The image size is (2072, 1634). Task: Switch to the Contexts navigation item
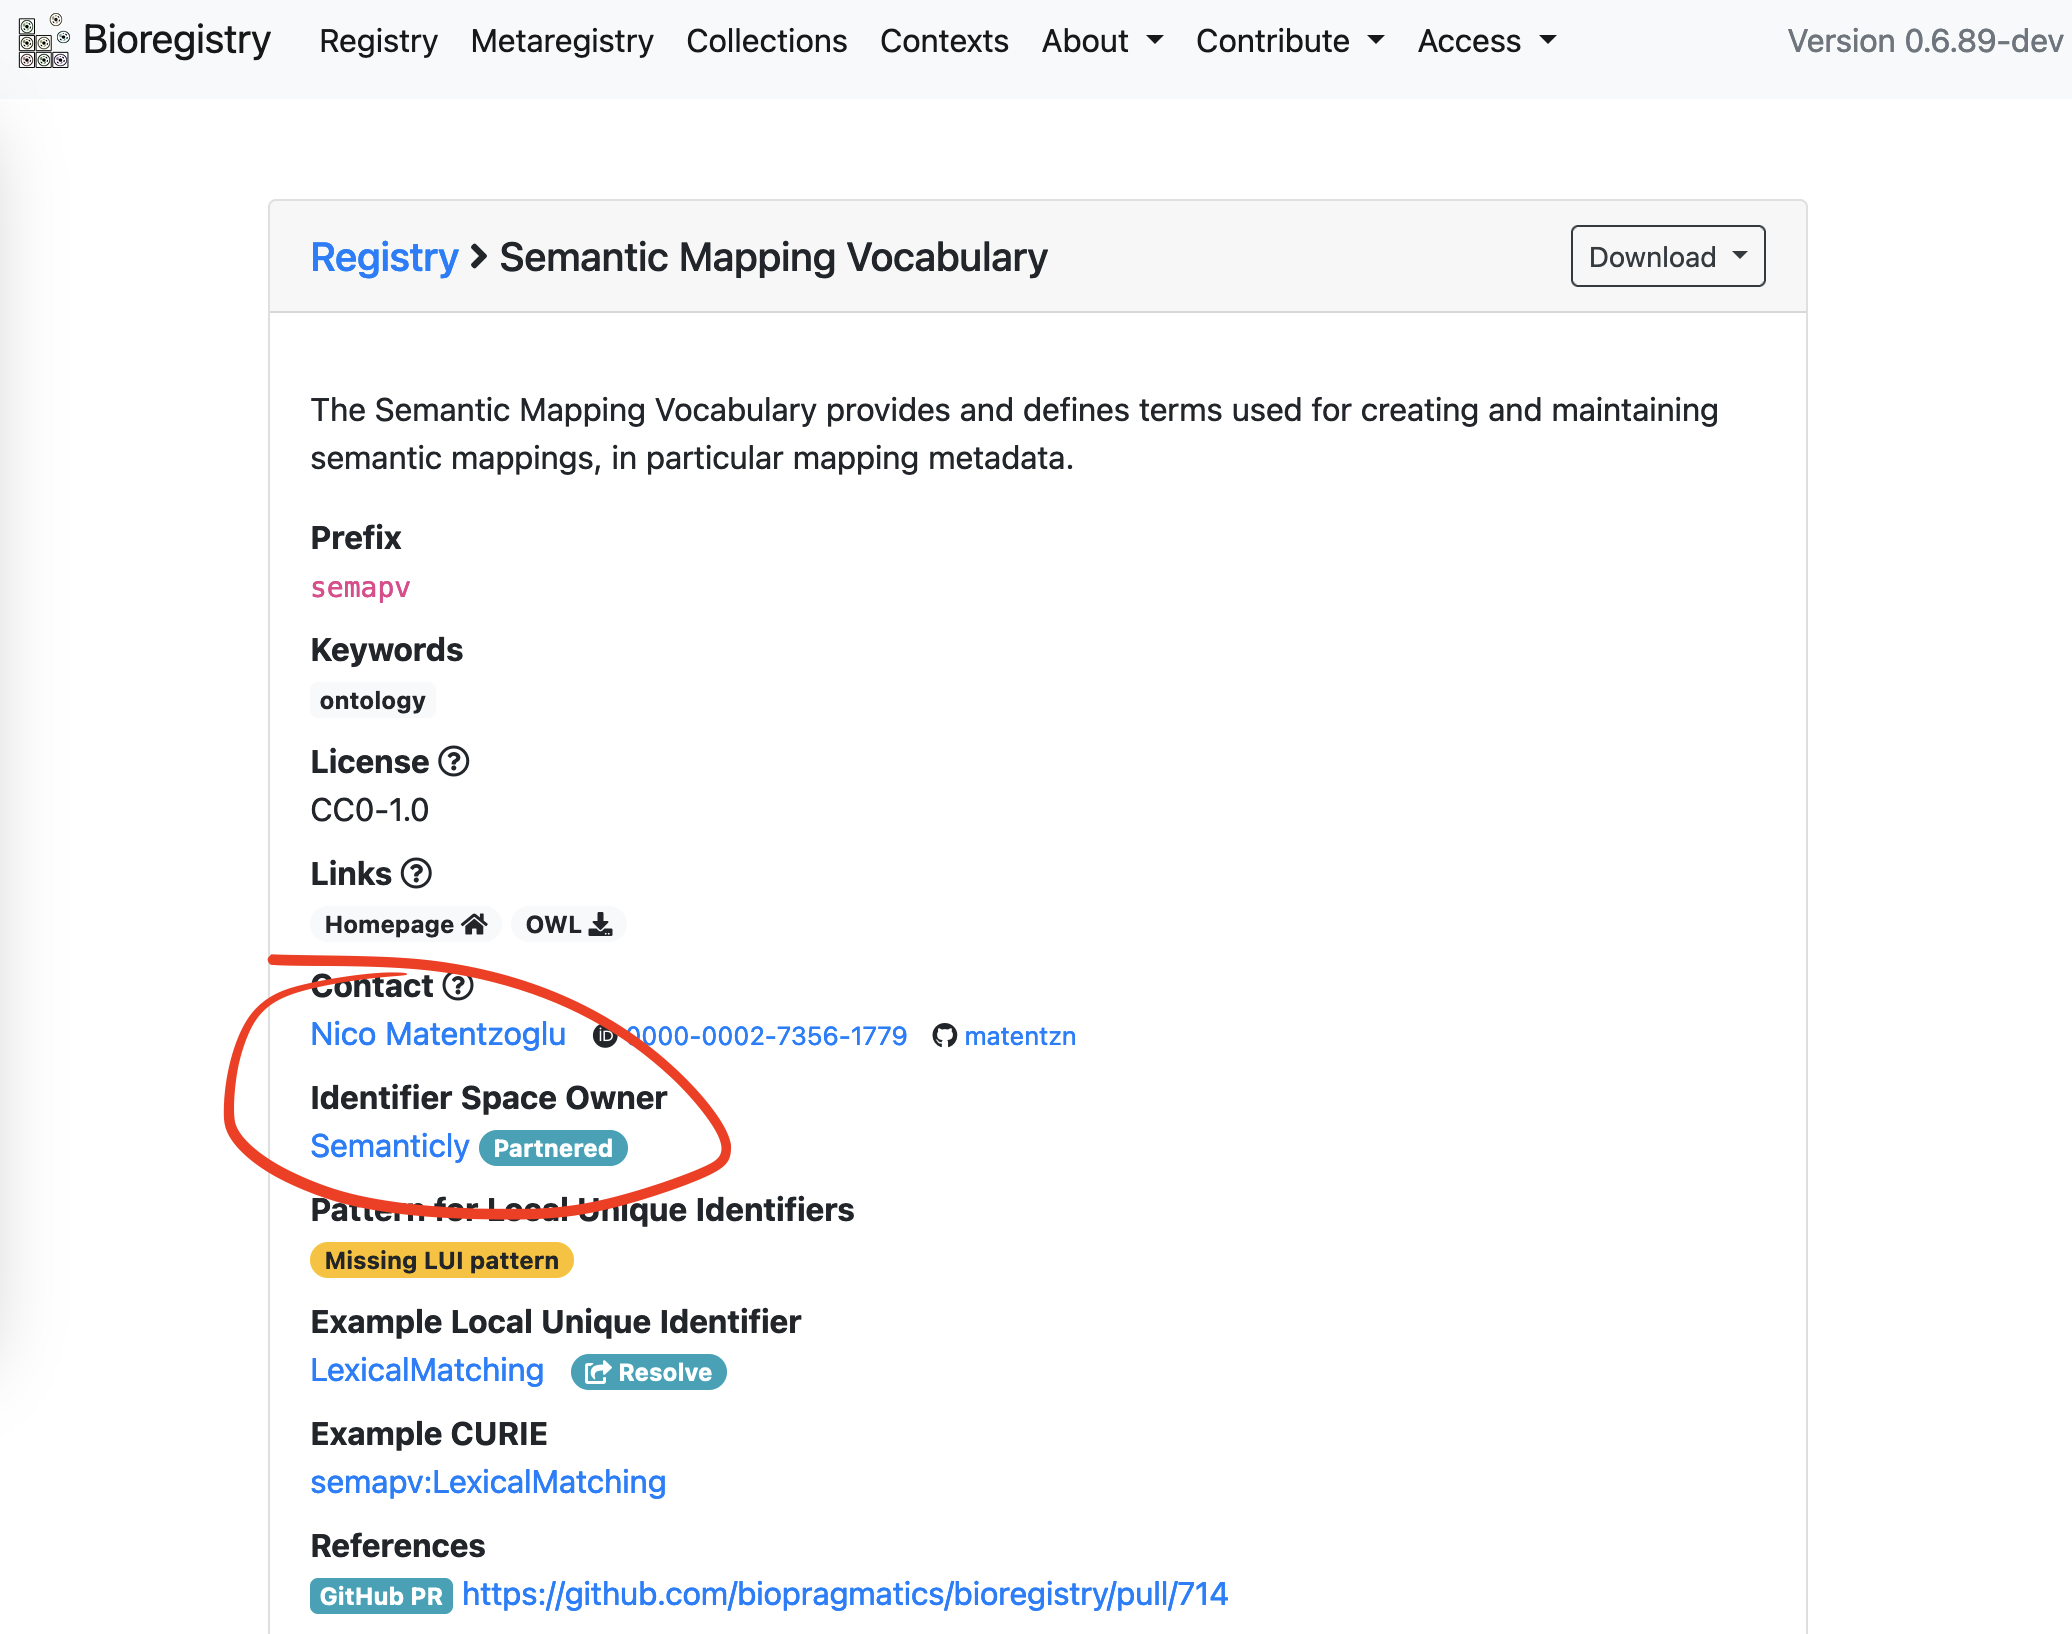(944, 41)
